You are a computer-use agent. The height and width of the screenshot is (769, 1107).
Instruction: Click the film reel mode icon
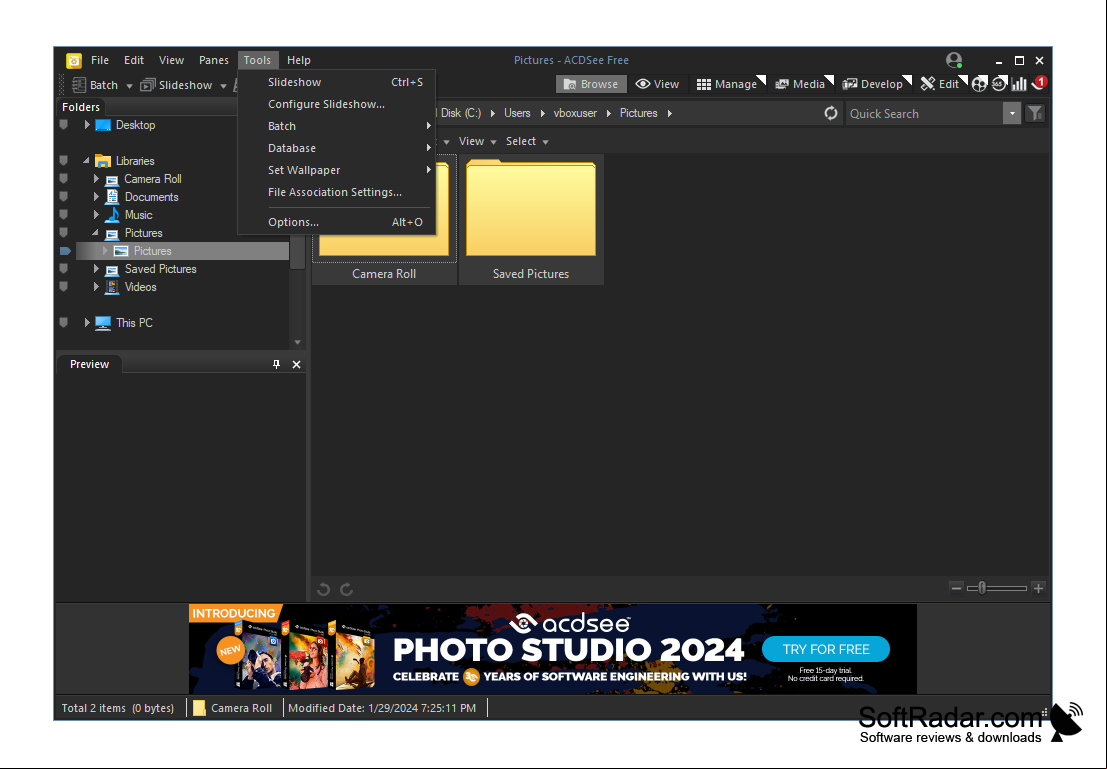tap(979, 84)
